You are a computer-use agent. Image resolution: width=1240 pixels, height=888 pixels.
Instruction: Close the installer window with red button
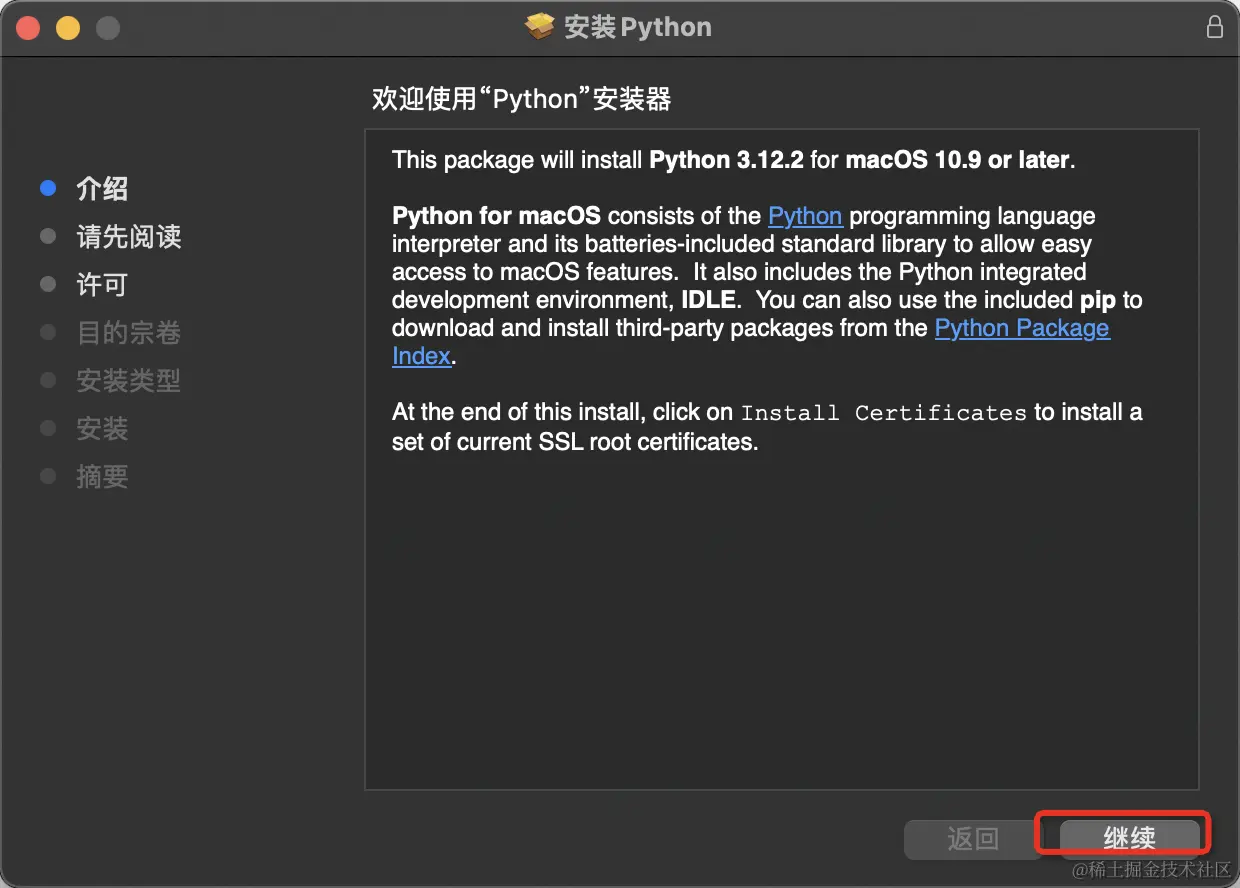[27, 28]
